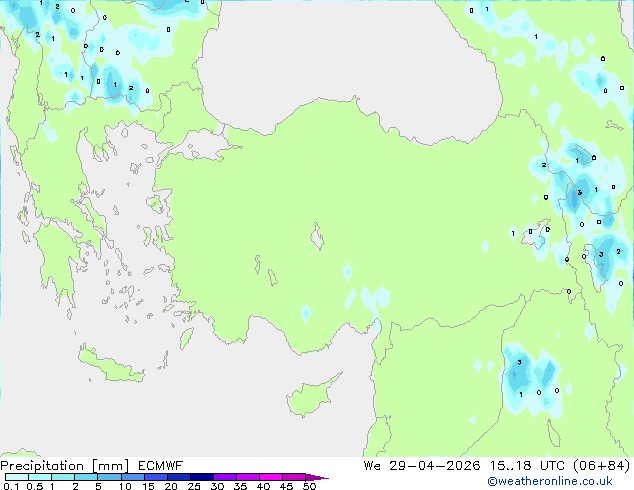Click the "45" legend scale label
The height and width of the screenshot is (490, 634).
[x=287, y=486]
